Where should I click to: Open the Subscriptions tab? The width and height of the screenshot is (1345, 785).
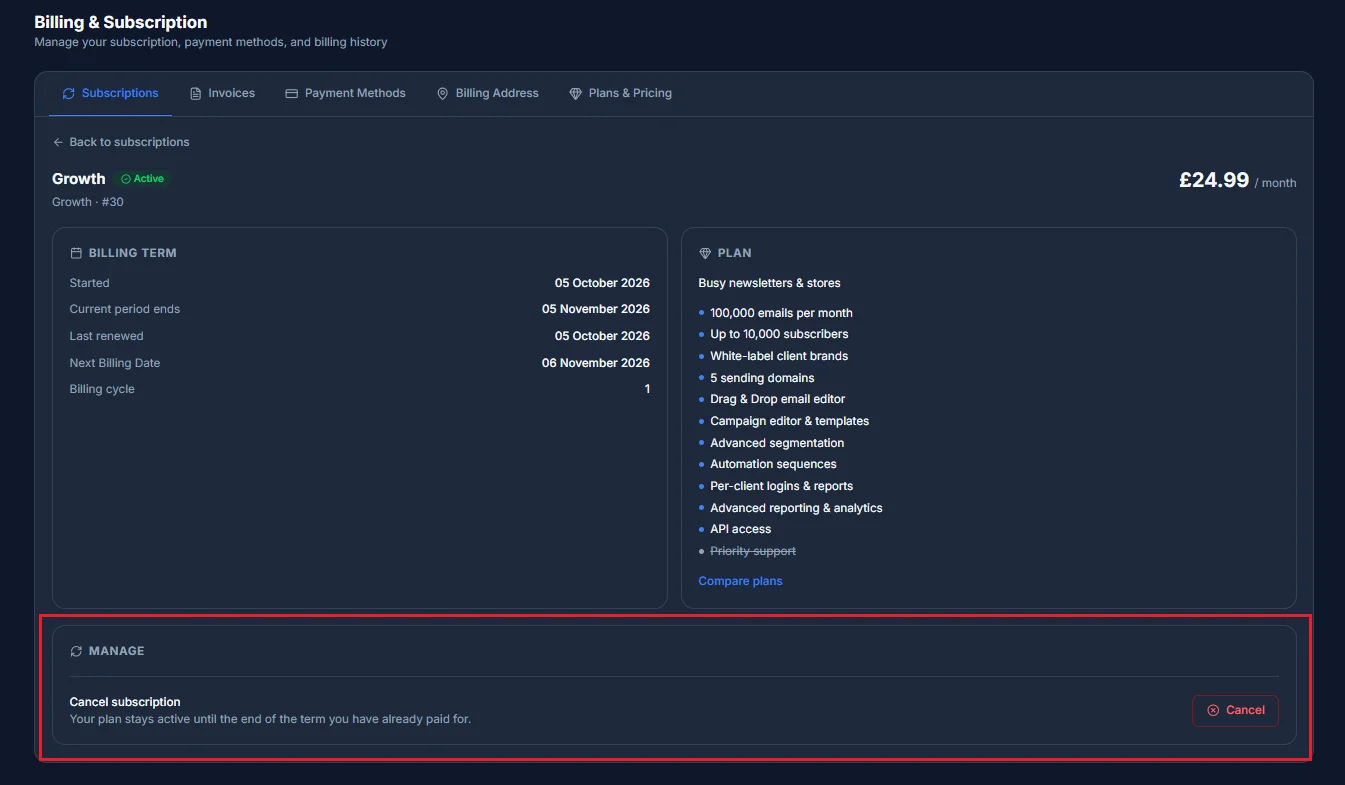tap(110, 93)
